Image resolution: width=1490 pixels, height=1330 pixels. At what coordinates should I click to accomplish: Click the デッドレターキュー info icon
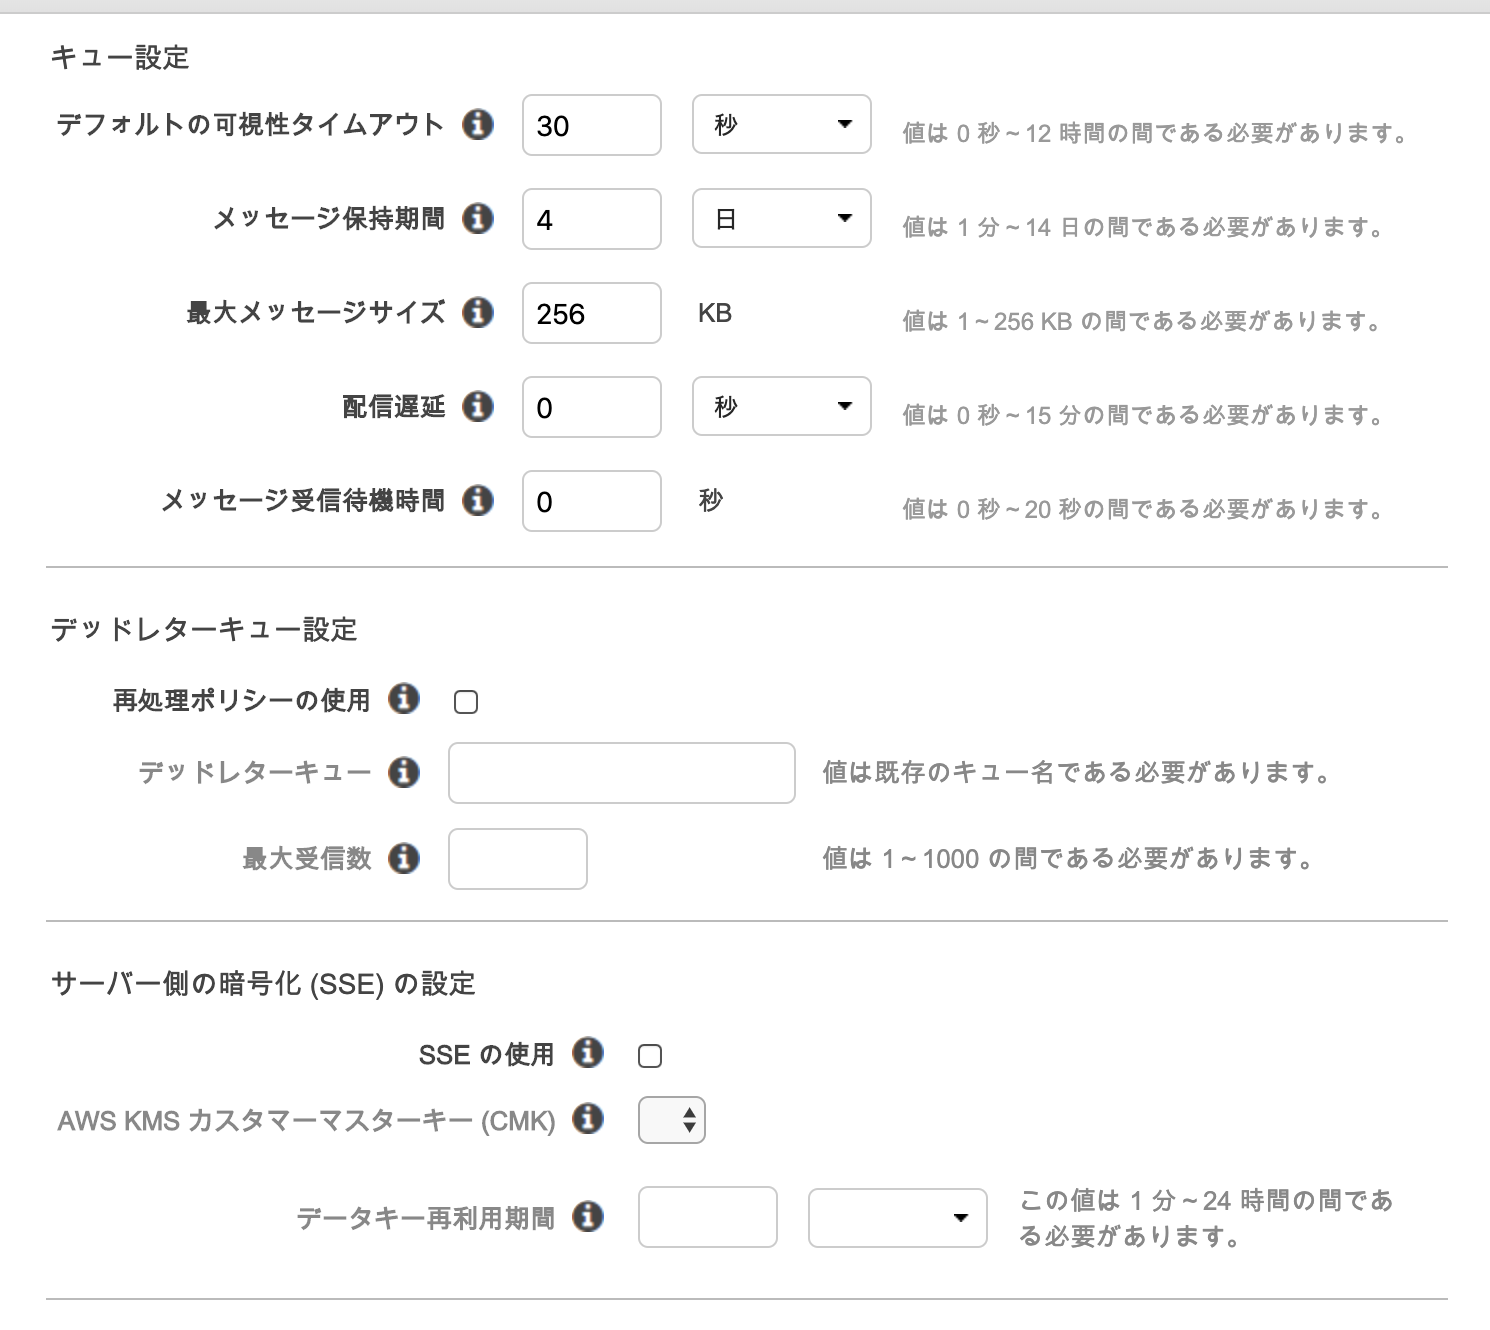pos(404,772)
